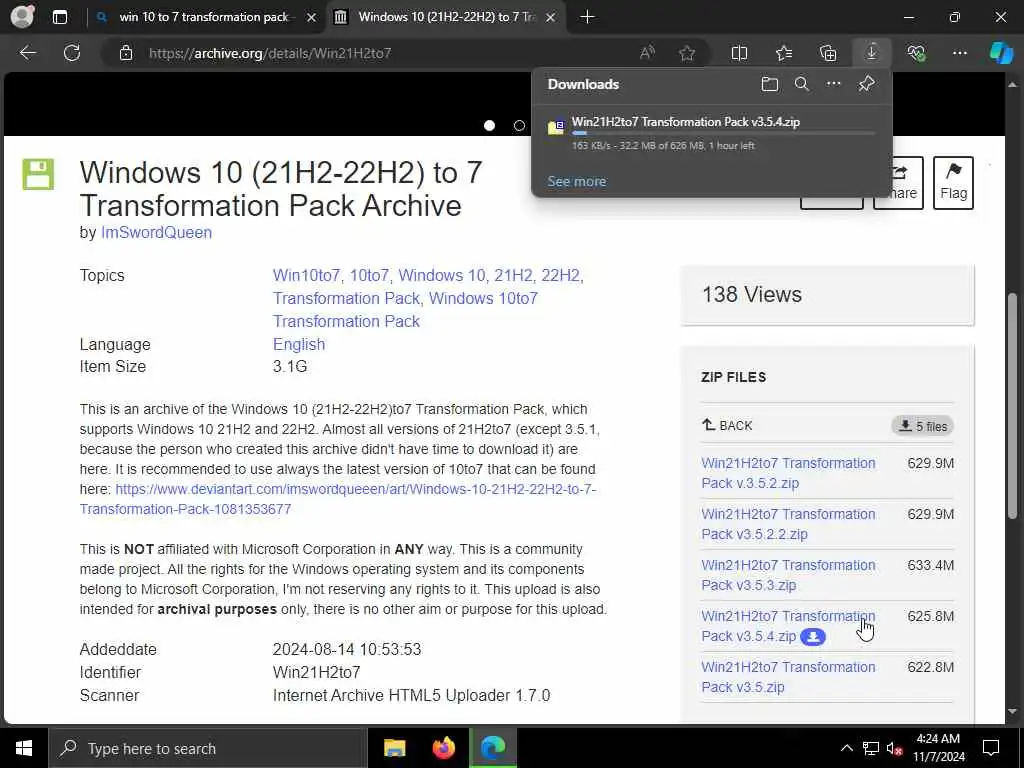The image size is (1024, 768).
Task: Click the download badge next to v3.5.4.zip
Action: point(813,637)
